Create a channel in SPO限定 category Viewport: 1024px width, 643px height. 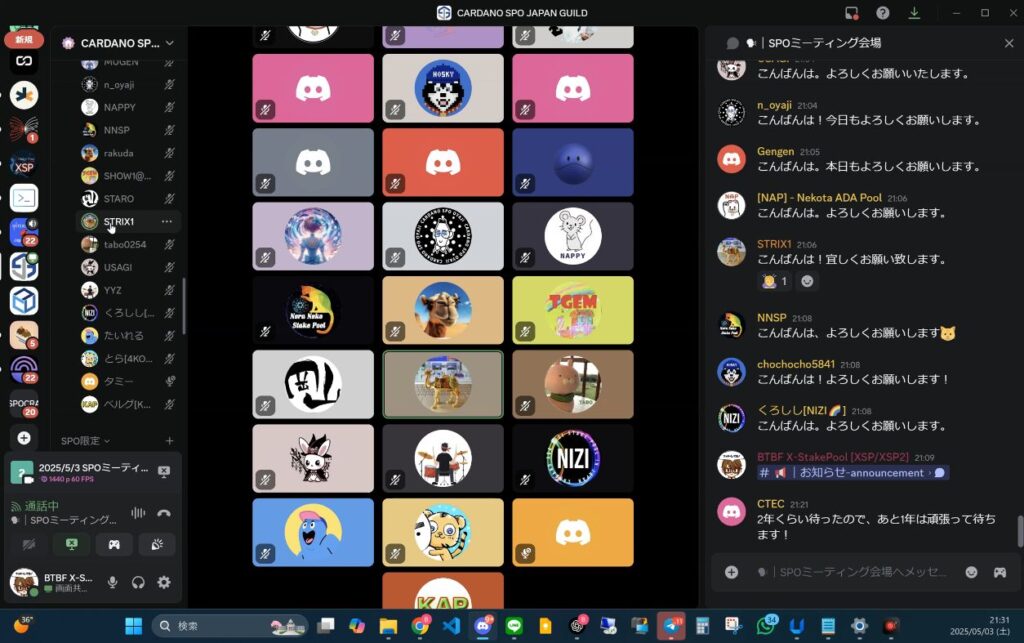pyautogui.click(x=169, y=441)
